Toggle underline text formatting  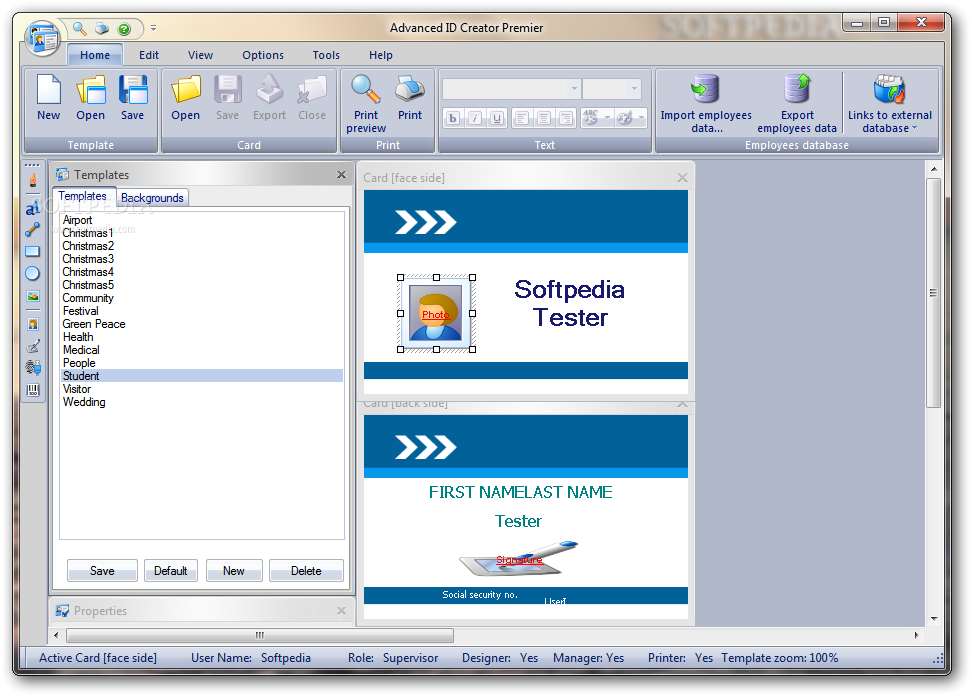tap(497, 118)
